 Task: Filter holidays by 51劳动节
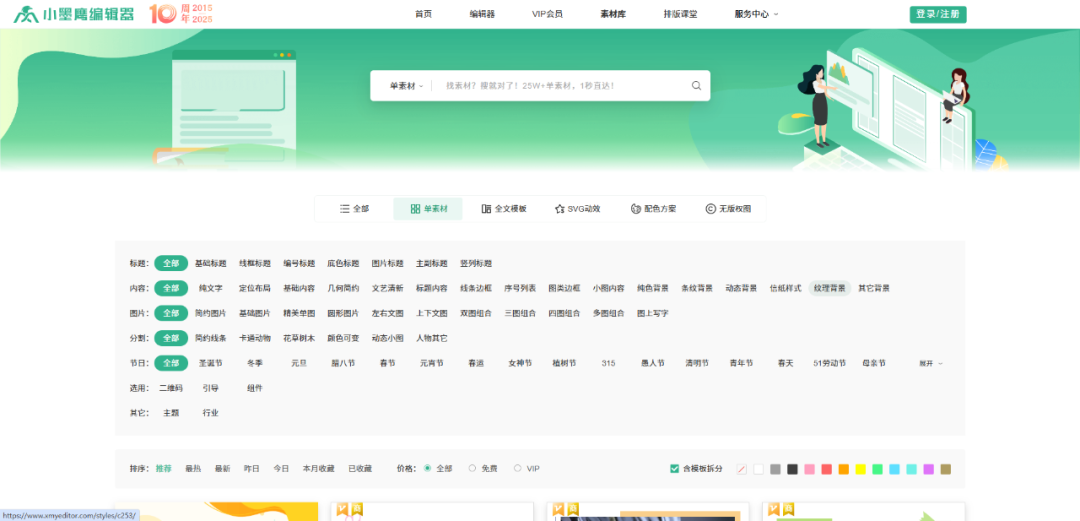[830, 362]
